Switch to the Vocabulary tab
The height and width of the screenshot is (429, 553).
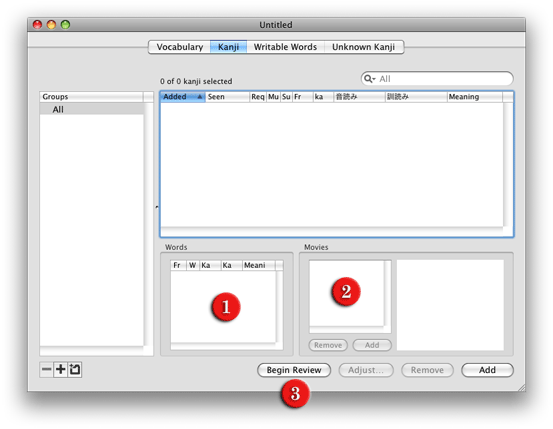click(x=180, y=47)
